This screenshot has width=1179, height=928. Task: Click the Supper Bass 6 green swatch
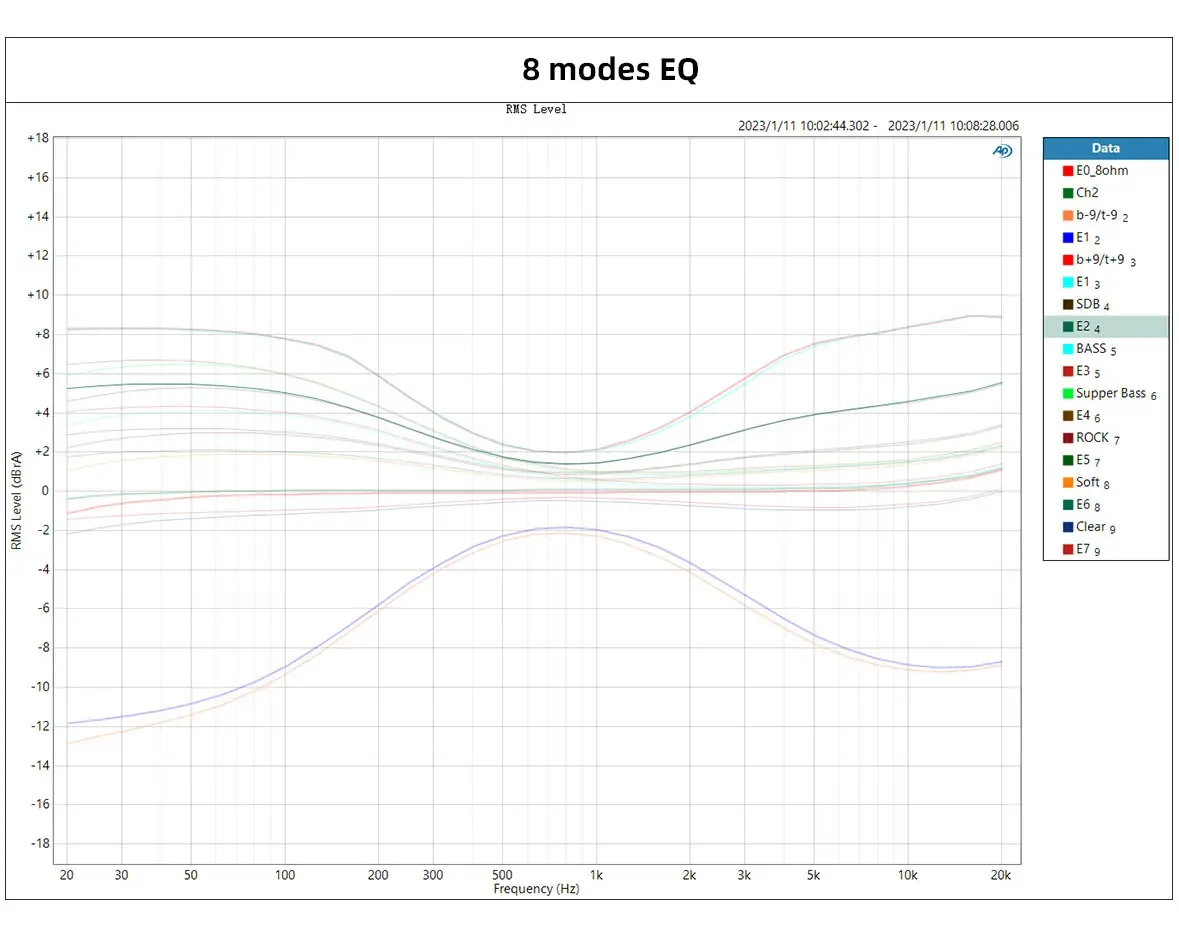coord(1068,393)
